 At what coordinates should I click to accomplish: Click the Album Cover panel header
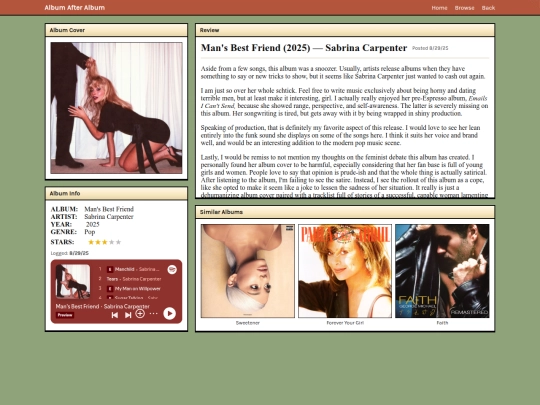coord(116,30)
